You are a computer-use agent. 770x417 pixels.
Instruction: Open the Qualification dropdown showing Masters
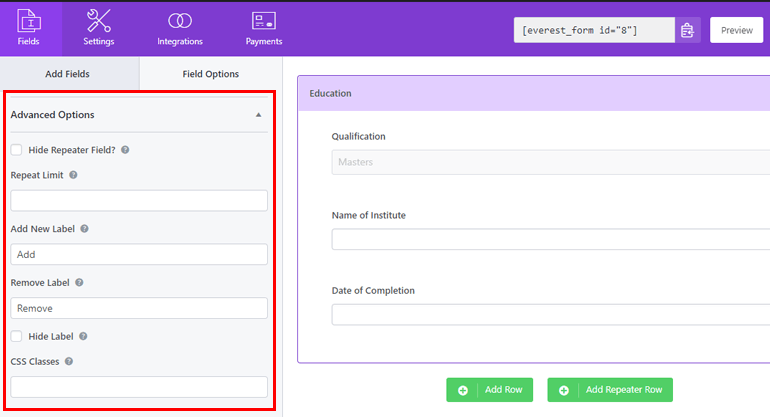pyautogui.click(x=550, y=162)
